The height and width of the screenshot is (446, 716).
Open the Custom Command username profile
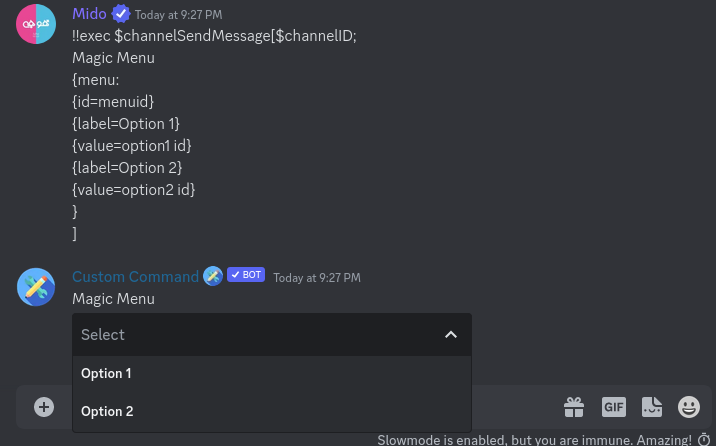click(x=136, y=277)
